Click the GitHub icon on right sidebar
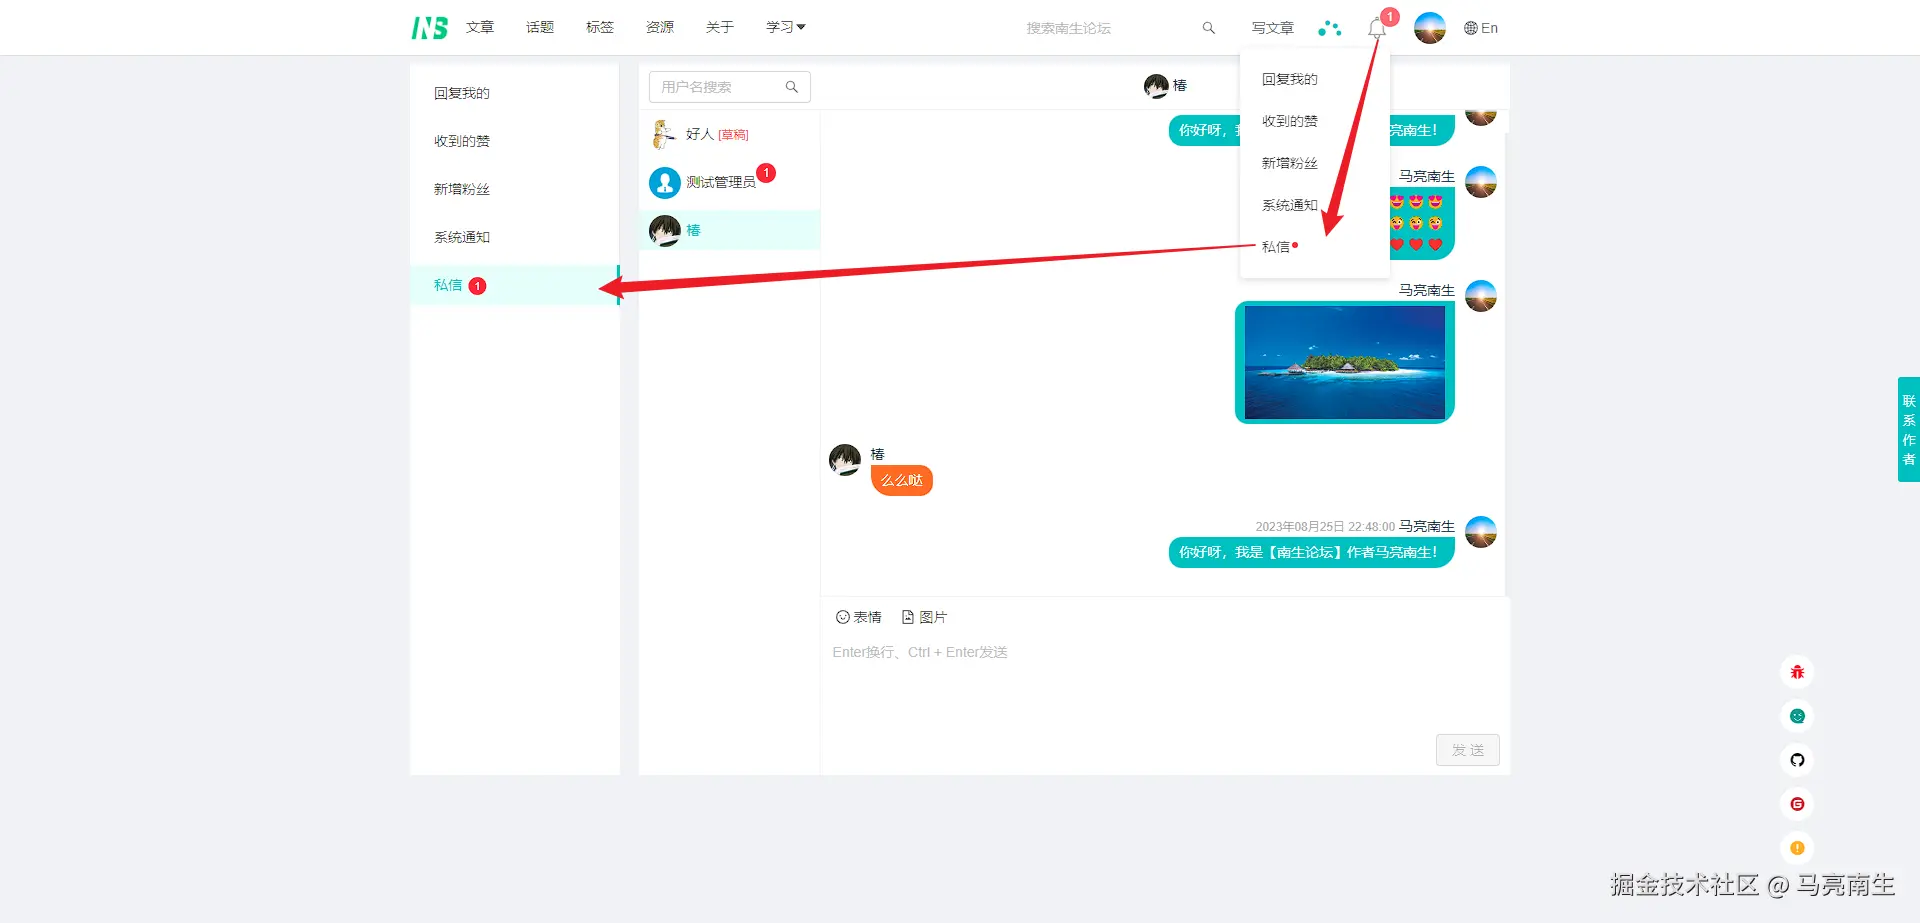1920x923 pixels. point(1797,760)
